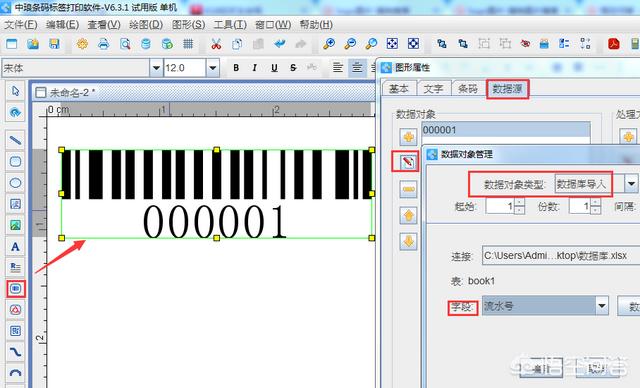The height and width of the screenshot is (388, 640).
Task: Select the straight line drawing tool
Action: [16, 140]
